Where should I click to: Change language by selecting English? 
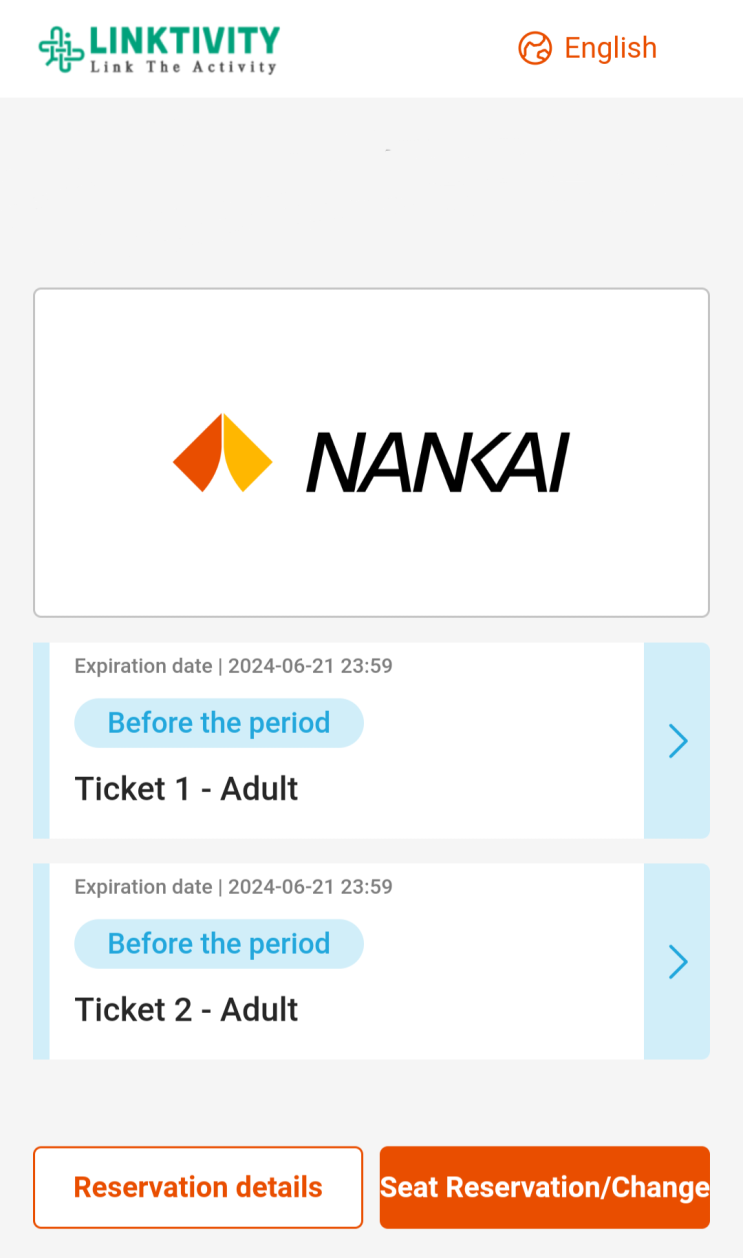coord(610,48)
